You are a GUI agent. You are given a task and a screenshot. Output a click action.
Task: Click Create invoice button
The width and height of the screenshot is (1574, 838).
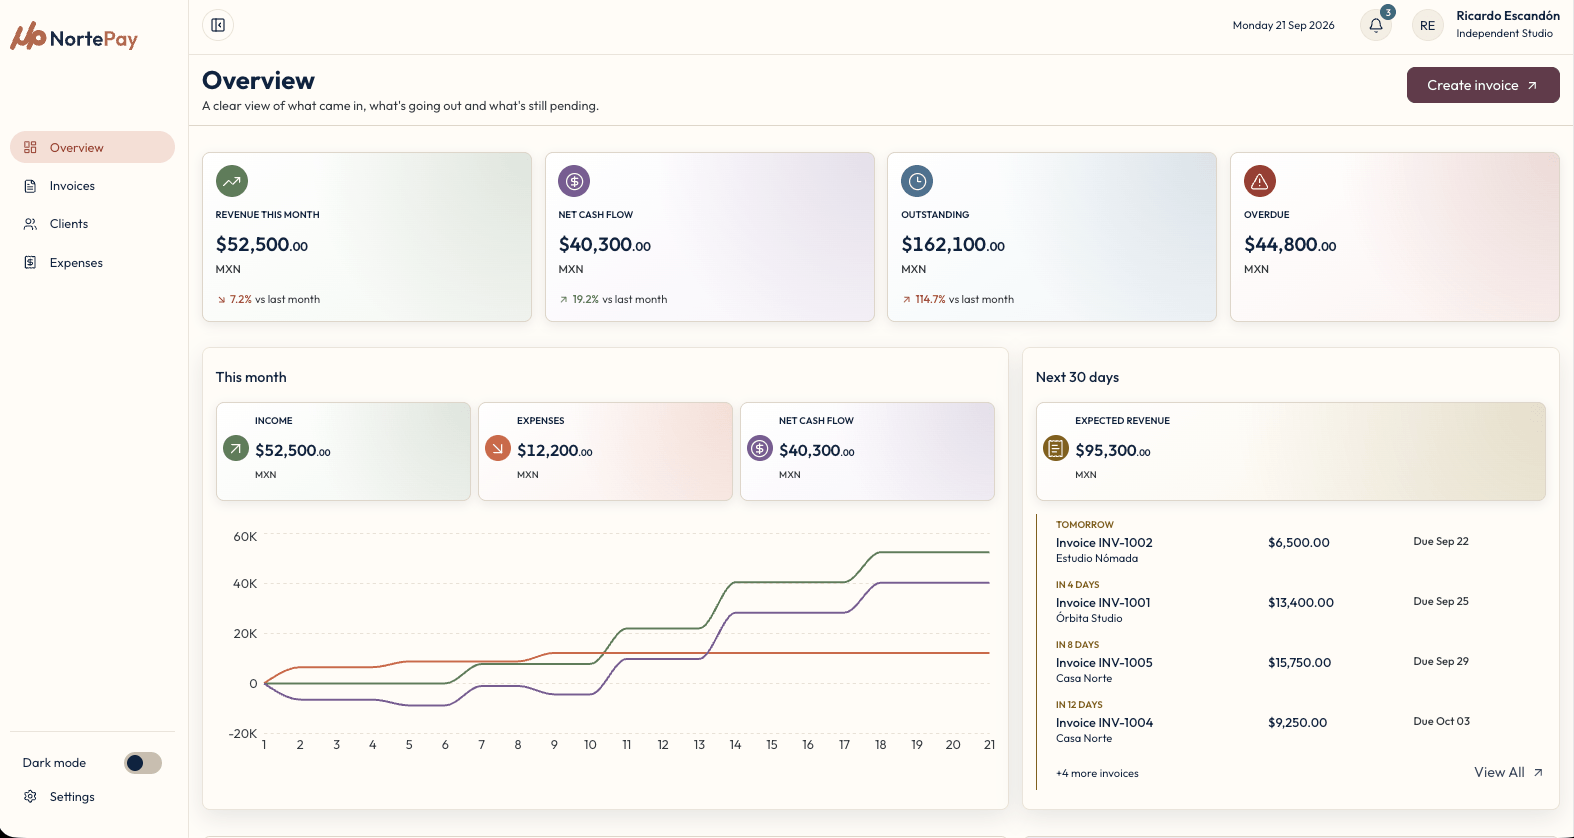(1483, 85)
